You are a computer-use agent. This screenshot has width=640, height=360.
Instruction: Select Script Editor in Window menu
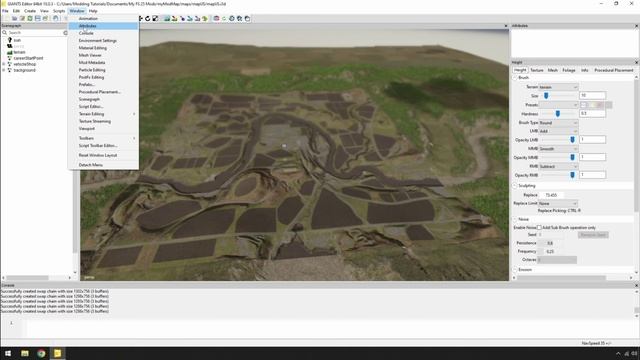tap(104, 107)
